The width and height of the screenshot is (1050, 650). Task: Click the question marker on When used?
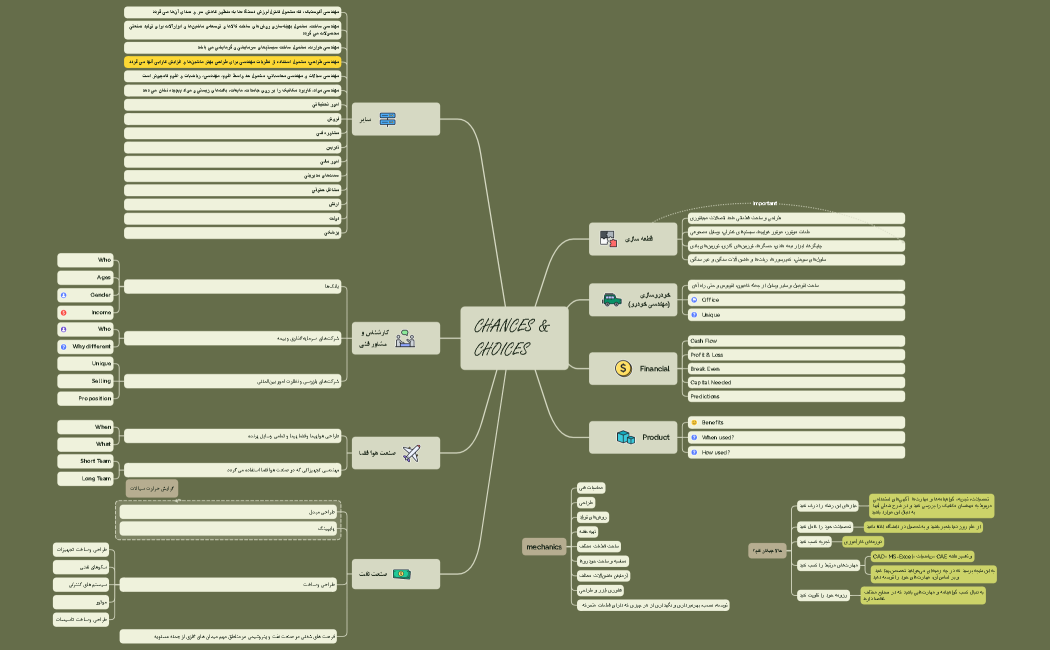694,437
